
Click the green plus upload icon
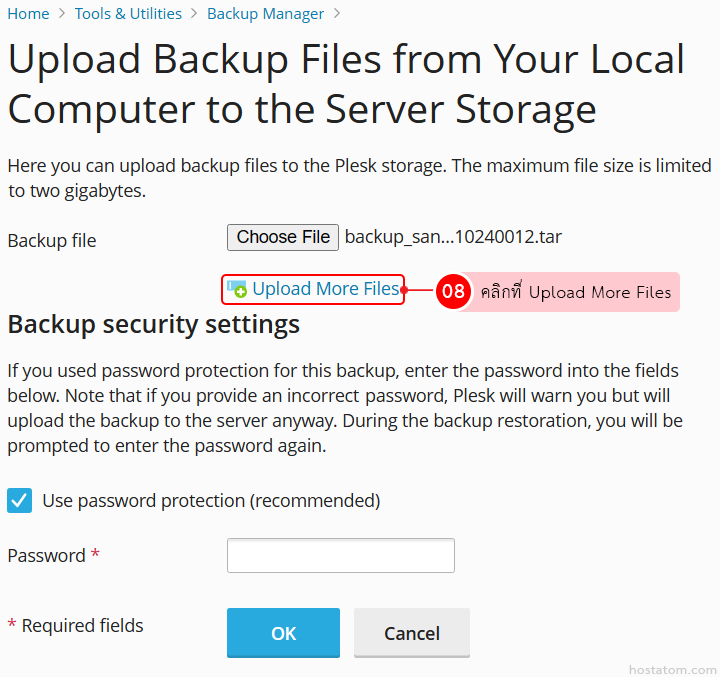pyautogui.click(x=237, y=289)
